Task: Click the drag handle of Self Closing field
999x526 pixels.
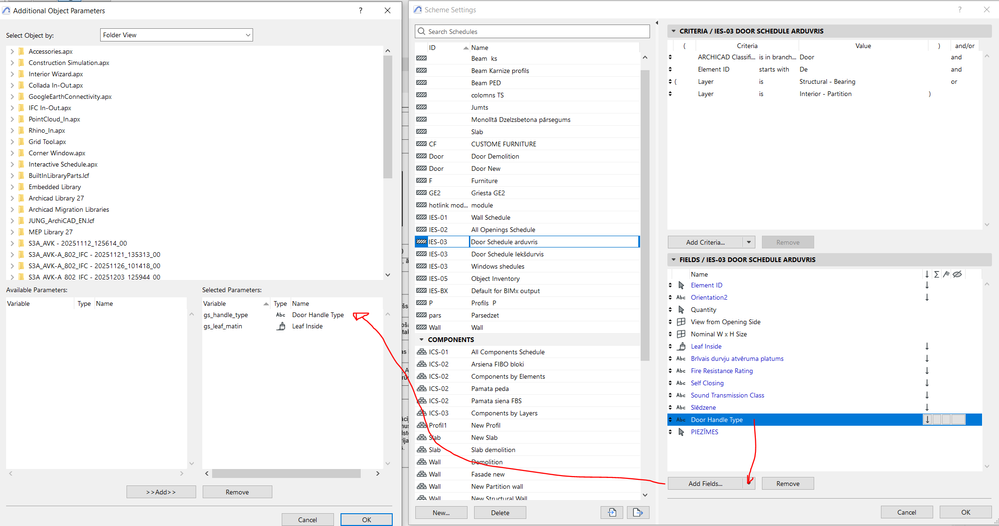Action: pyautogui.click(x=670, y=383)
